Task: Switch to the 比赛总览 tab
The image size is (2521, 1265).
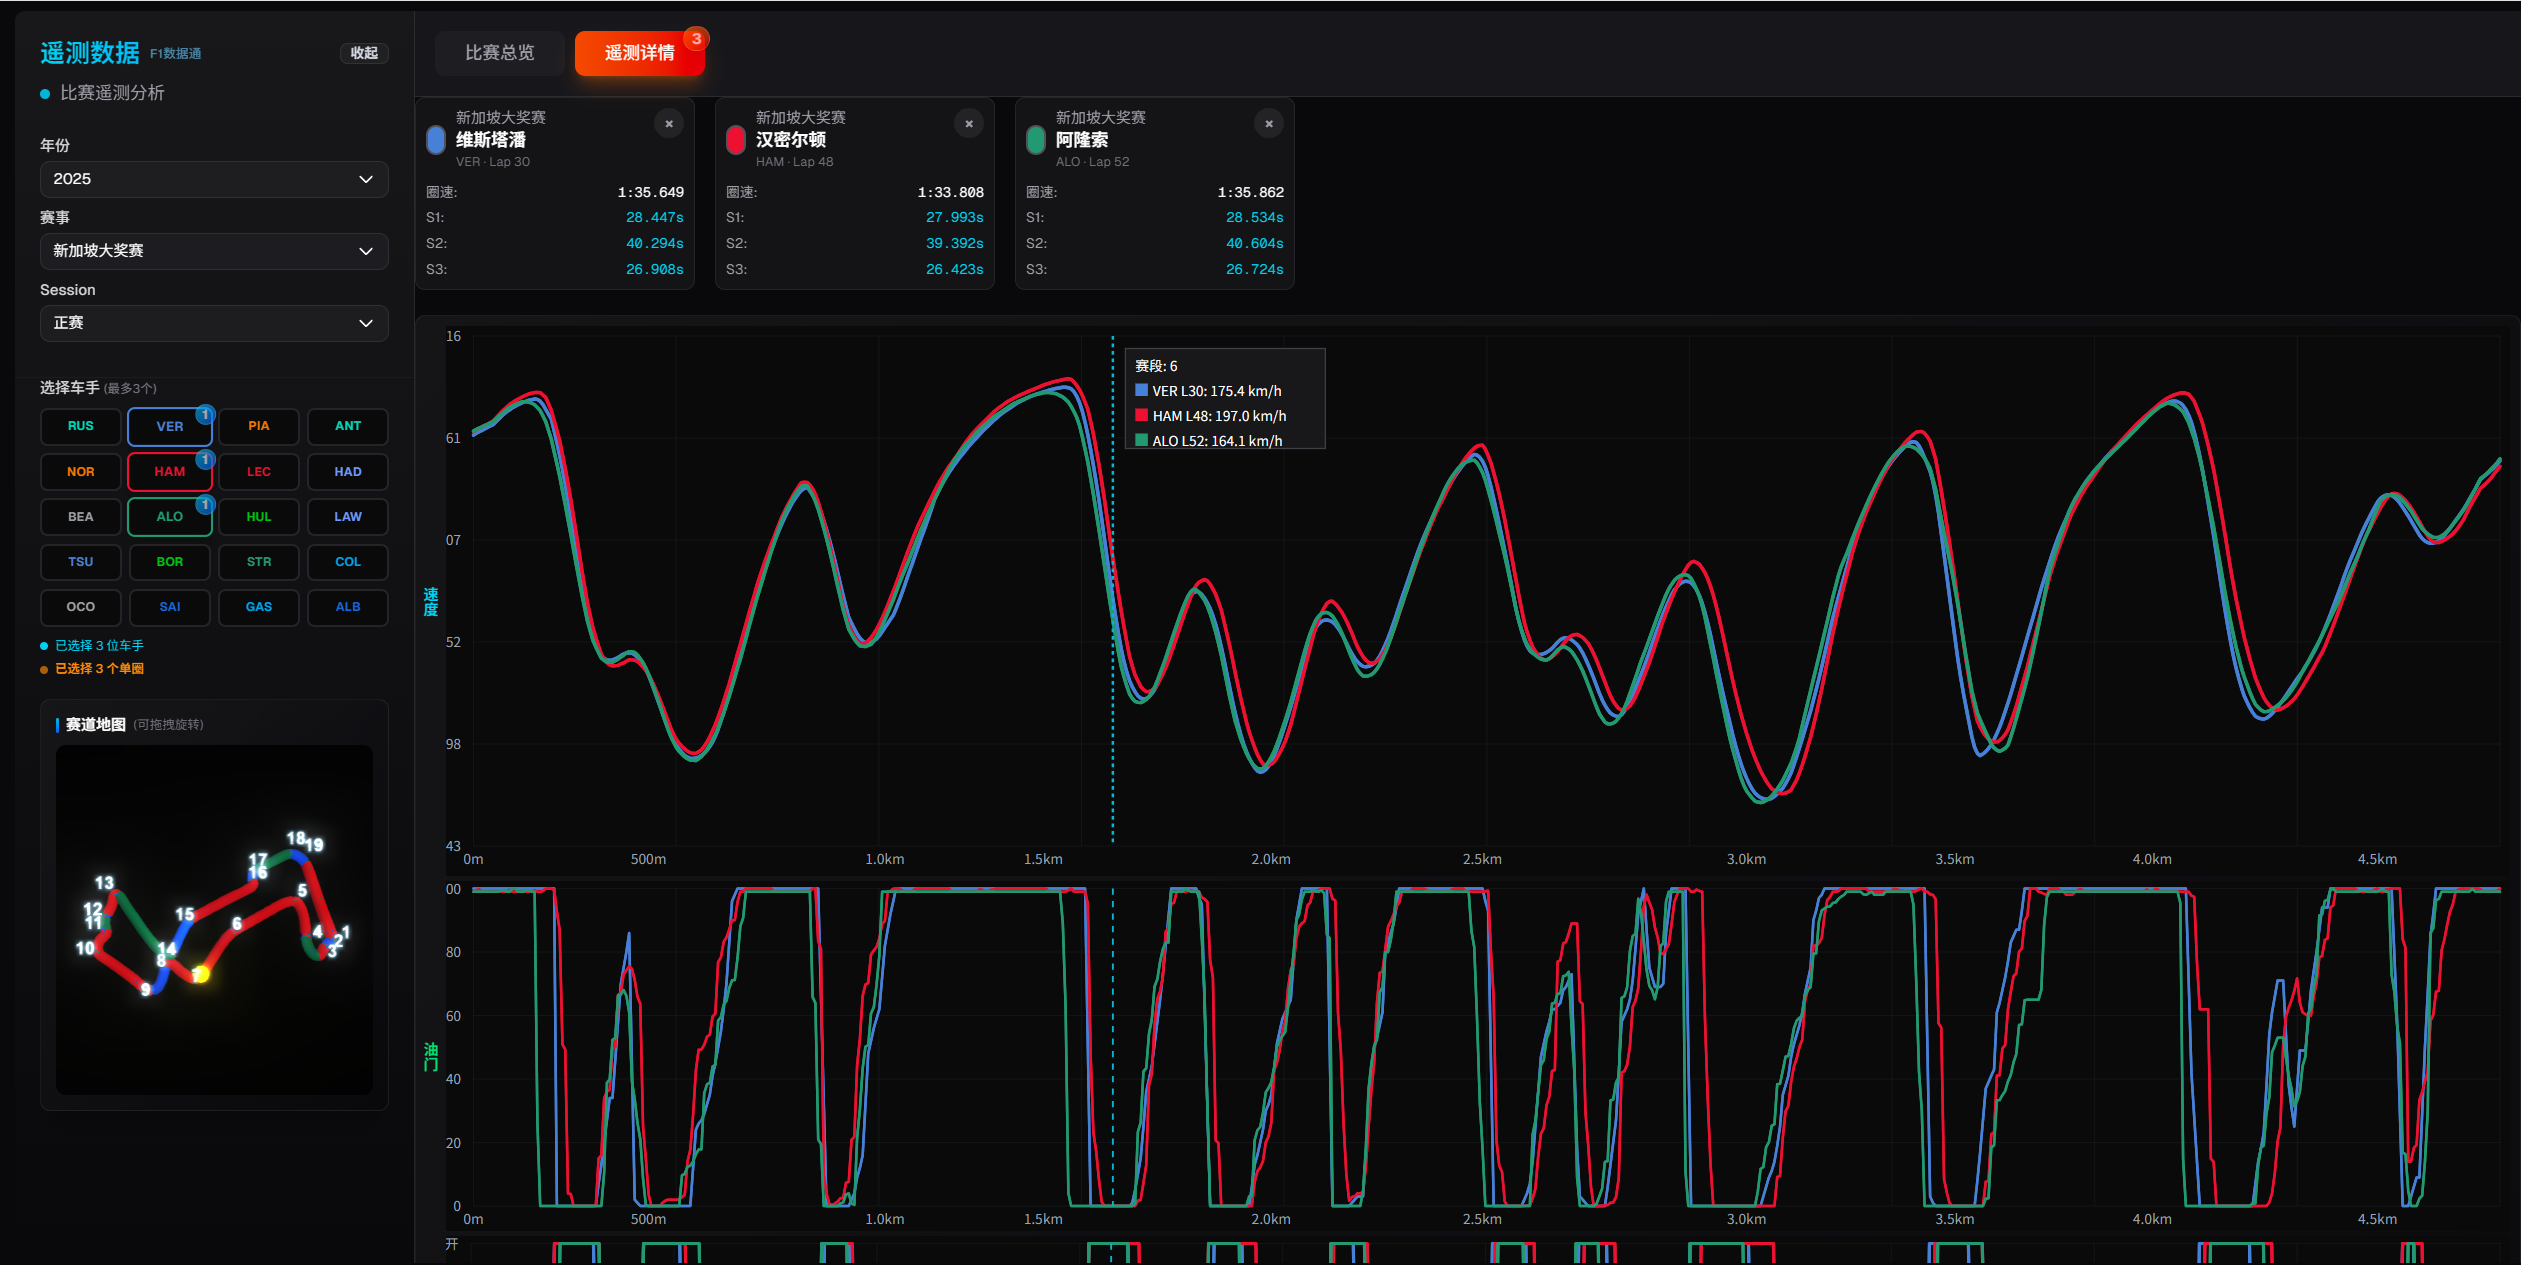Action: 499,53
